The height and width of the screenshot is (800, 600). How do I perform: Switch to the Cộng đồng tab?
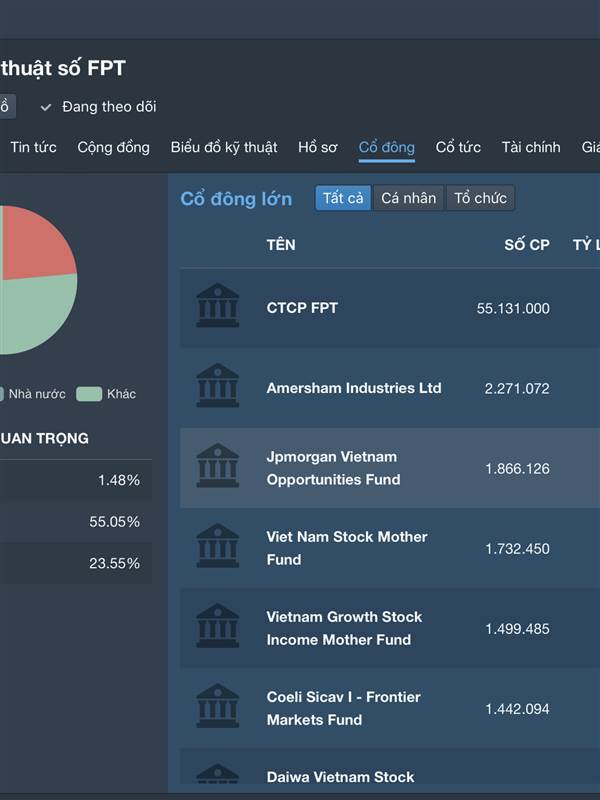(113, 147)
